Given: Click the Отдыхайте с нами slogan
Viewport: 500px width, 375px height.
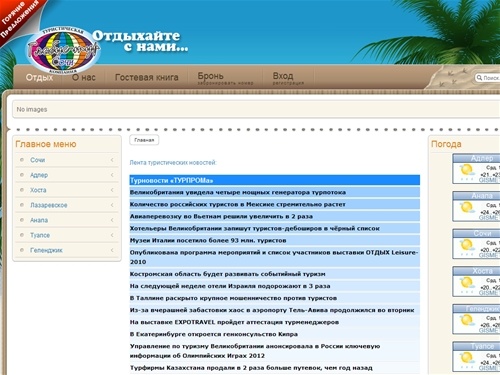Looking at the screenshot, I should (x=140, y=41).
